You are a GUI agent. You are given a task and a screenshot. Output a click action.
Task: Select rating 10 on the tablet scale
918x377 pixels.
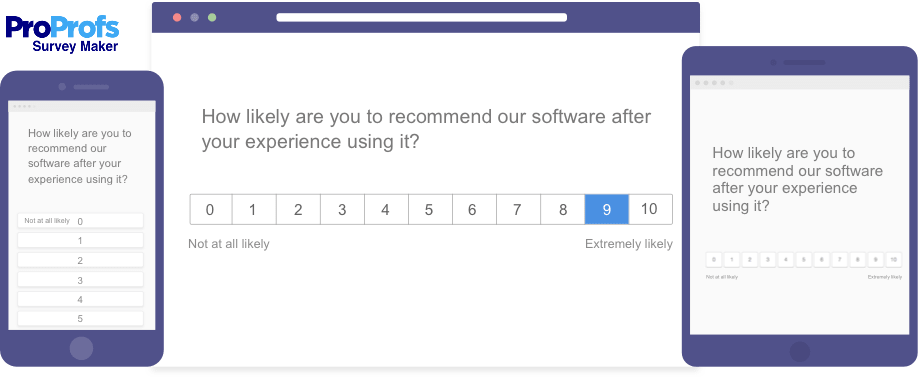(x=893, y=260)
